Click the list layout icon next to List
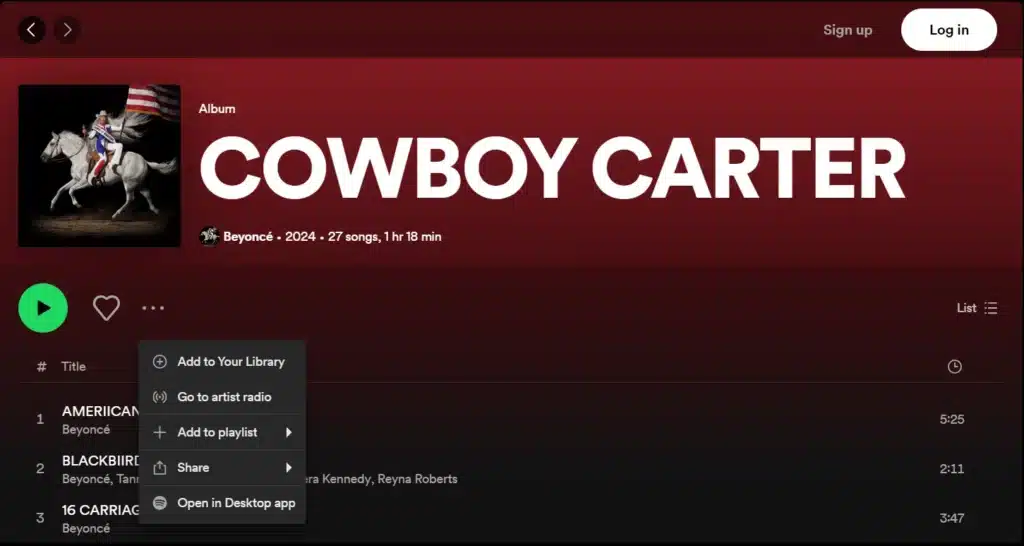The width and height of the screenshot is (1024, 546). click(991, 308)
